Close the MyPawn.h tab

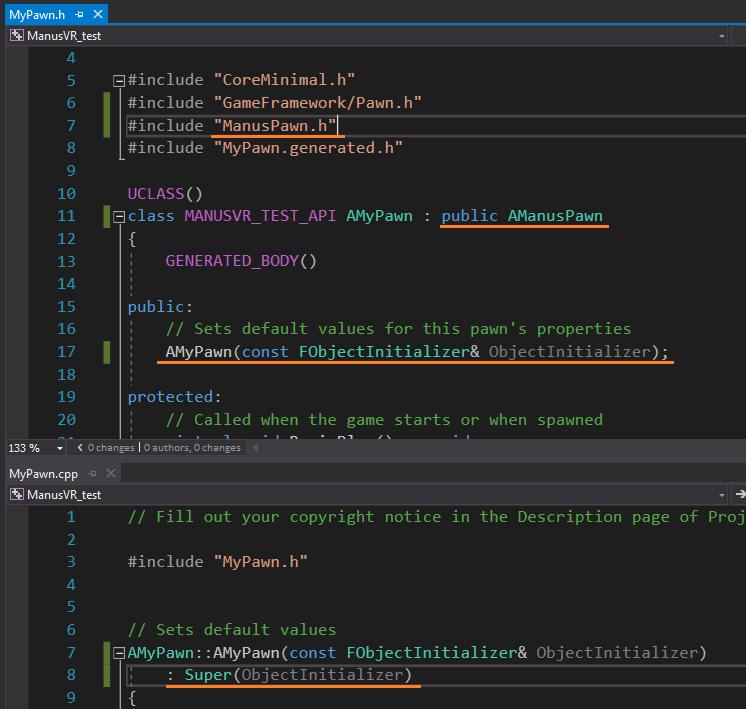tap(98, 14)
